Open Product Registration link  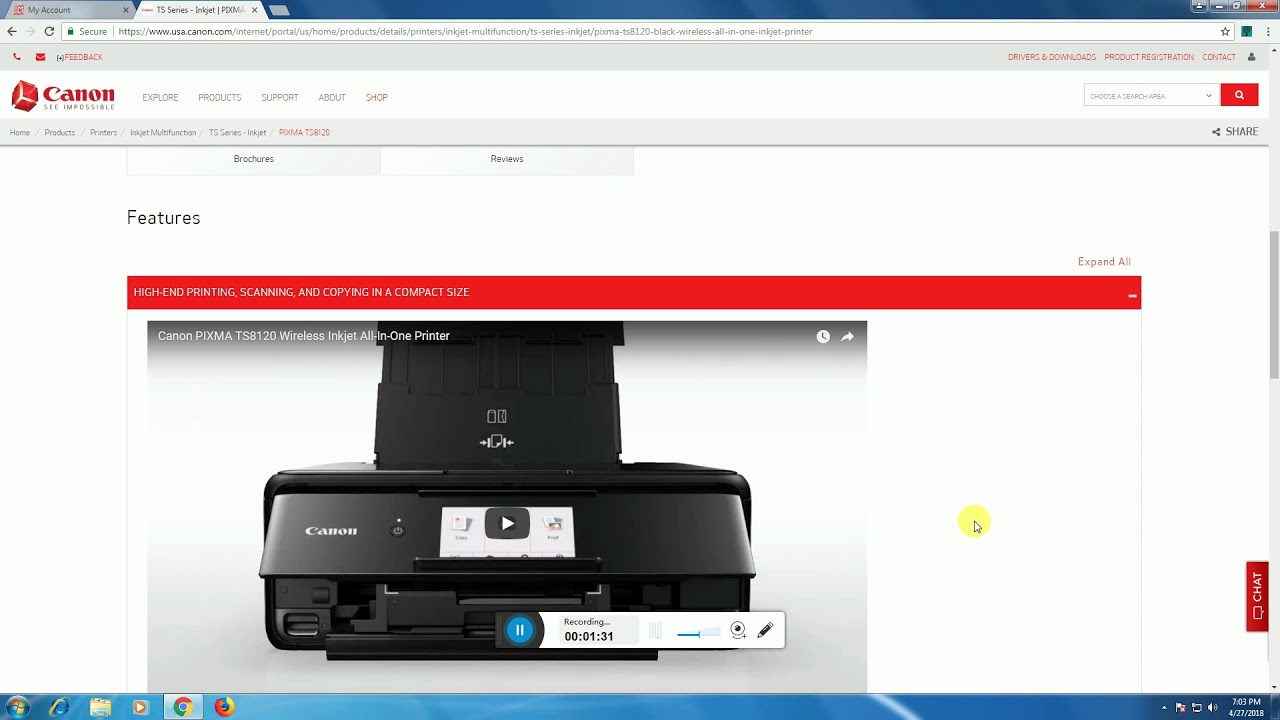[1149, 57]
